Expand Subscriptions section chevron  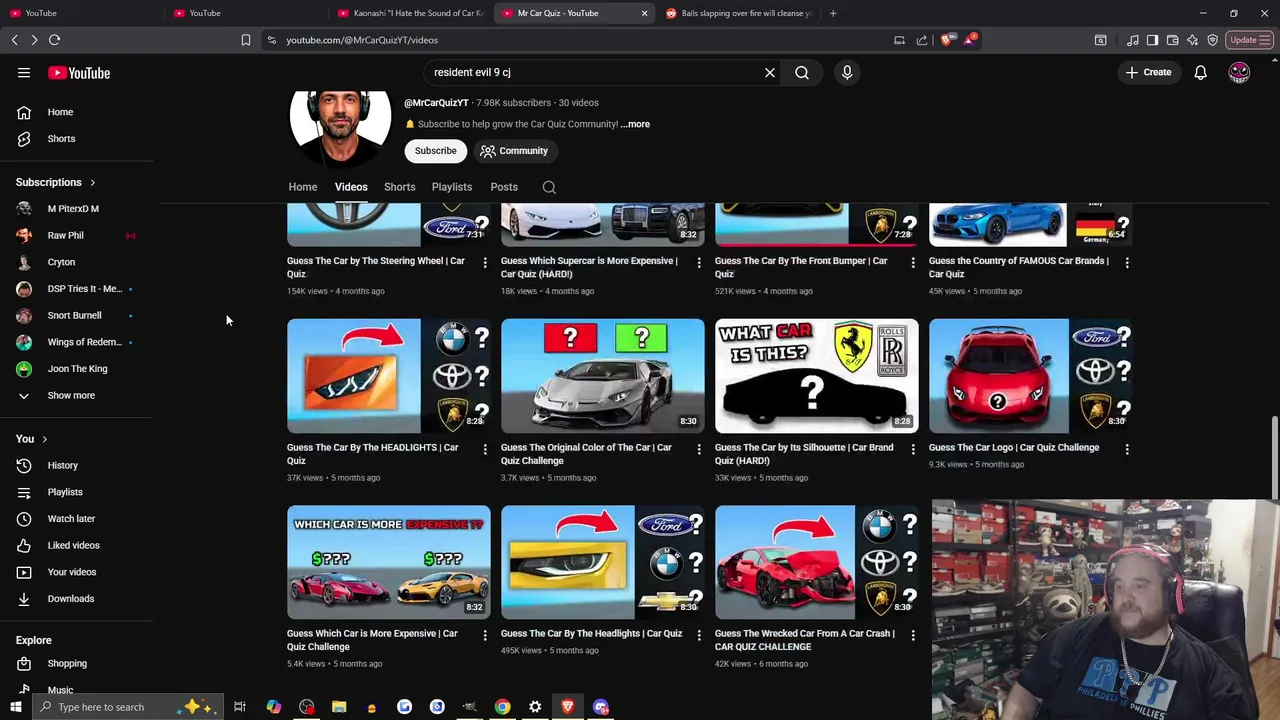[x=92, y=183]
